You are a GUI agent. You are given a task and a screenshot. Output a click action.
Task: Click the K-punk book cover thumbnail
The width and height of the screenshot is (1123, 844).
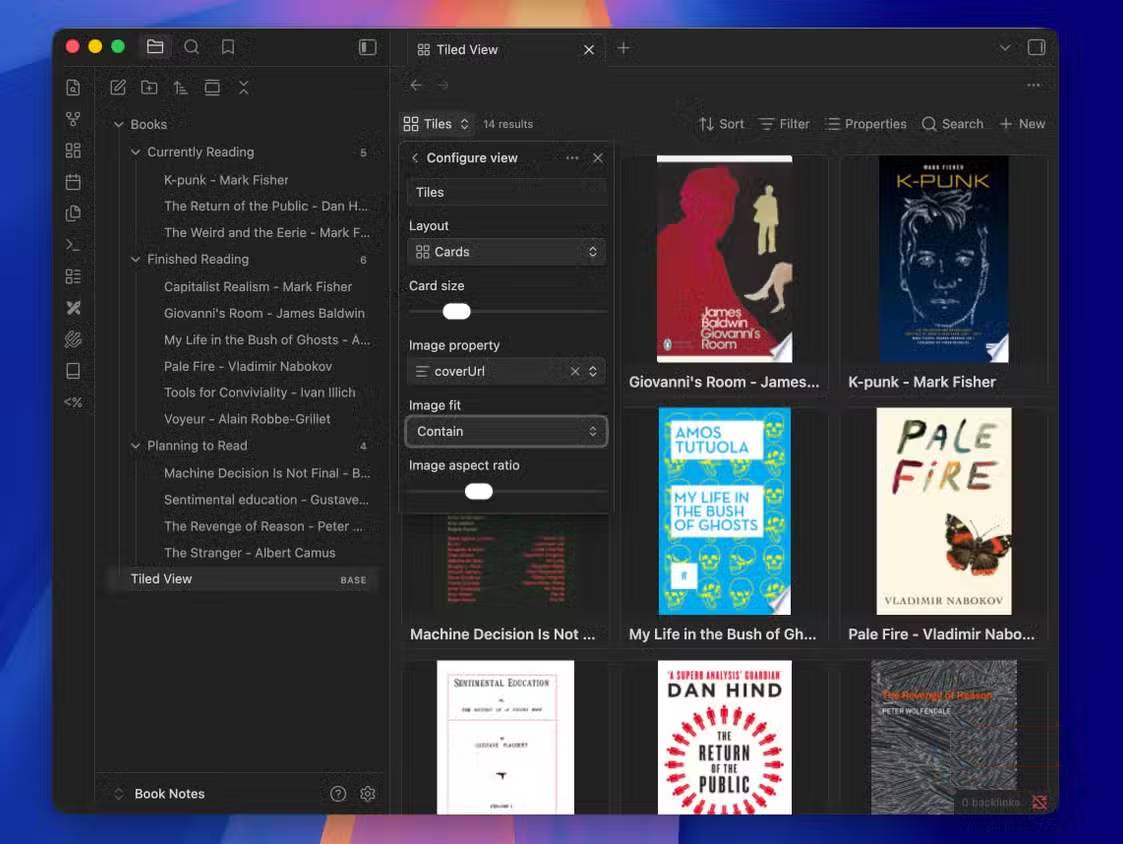943,258
